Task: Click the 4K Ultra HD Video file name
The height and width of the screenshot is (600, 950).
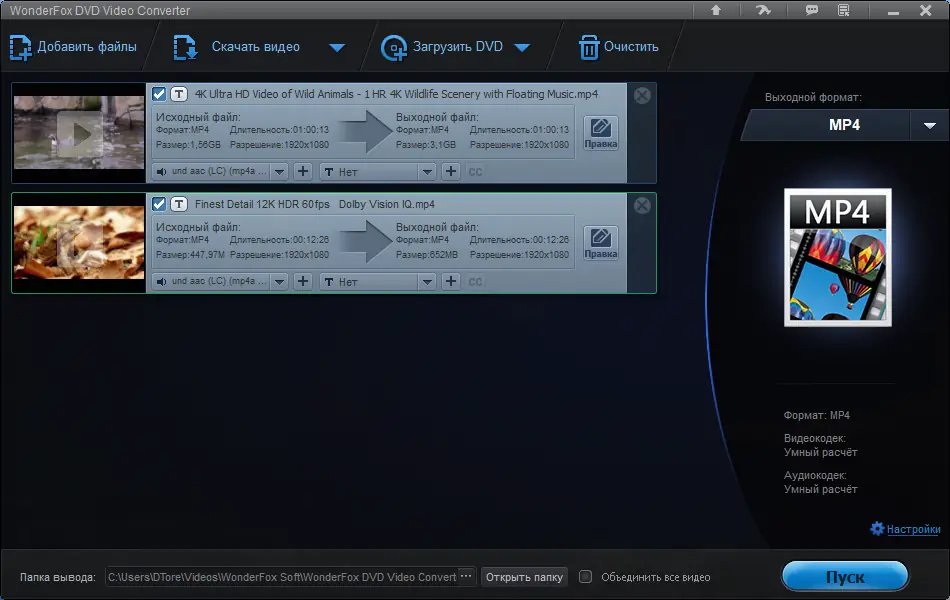Action: (x=396, y=94)
